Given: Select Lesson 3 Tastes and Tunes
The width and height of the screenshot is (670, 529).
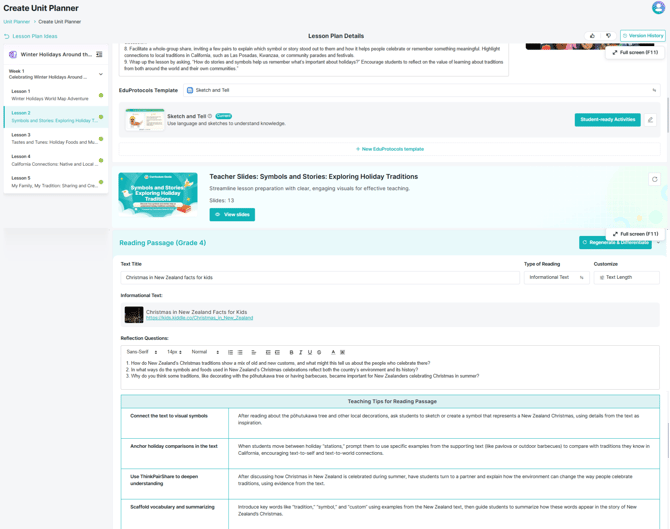Looking at the screenshot, I should [55, 138].
